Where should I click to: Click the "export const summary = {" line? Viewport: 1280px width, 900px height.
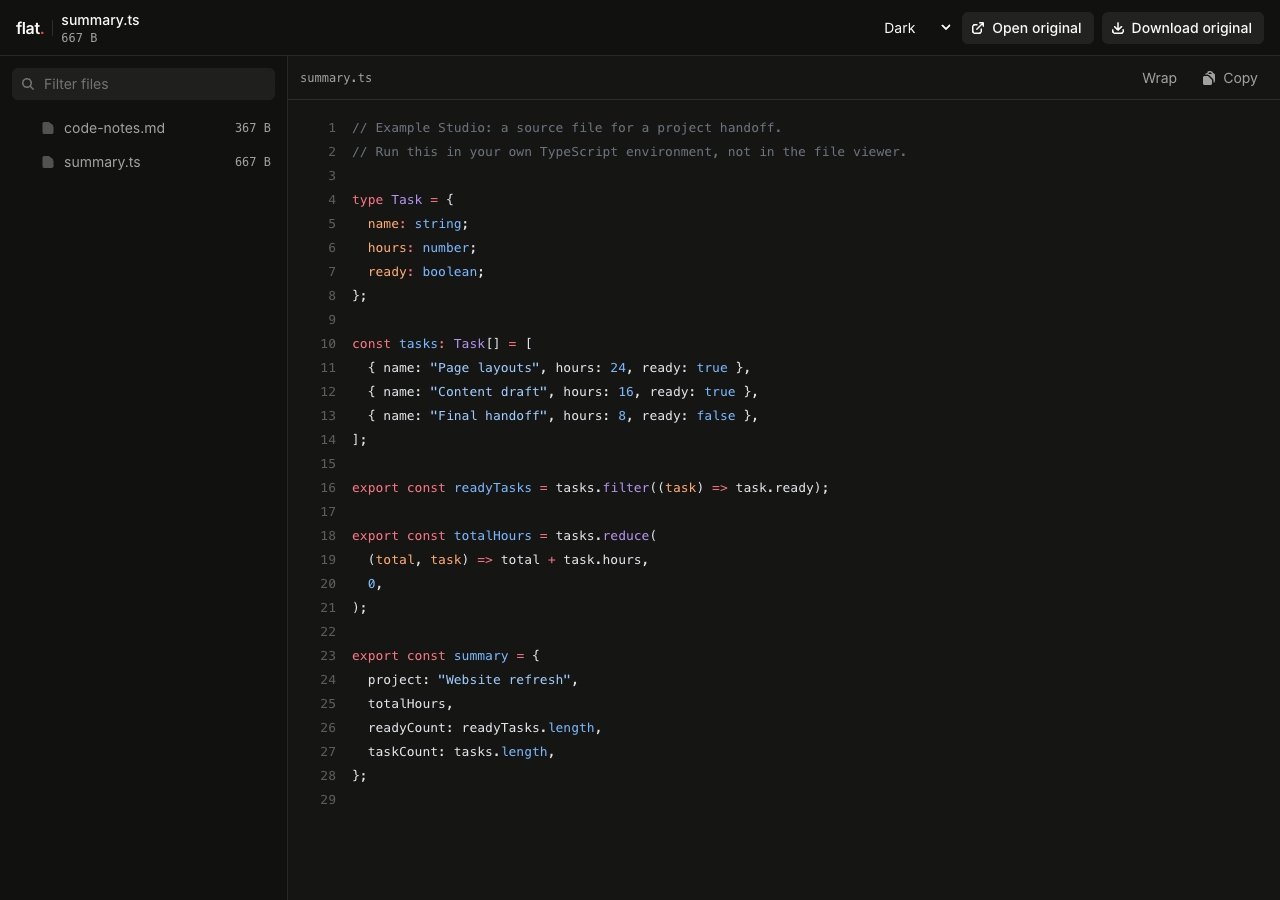446,656
